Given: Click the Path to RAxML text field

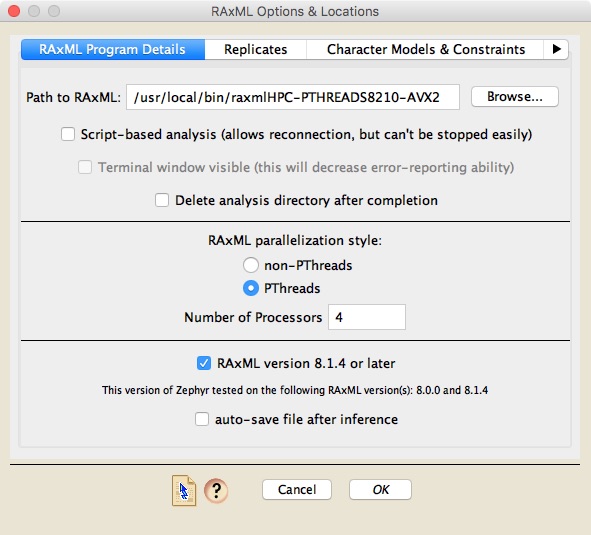Looking at the screenshot, I should click(x=292, y=97).
